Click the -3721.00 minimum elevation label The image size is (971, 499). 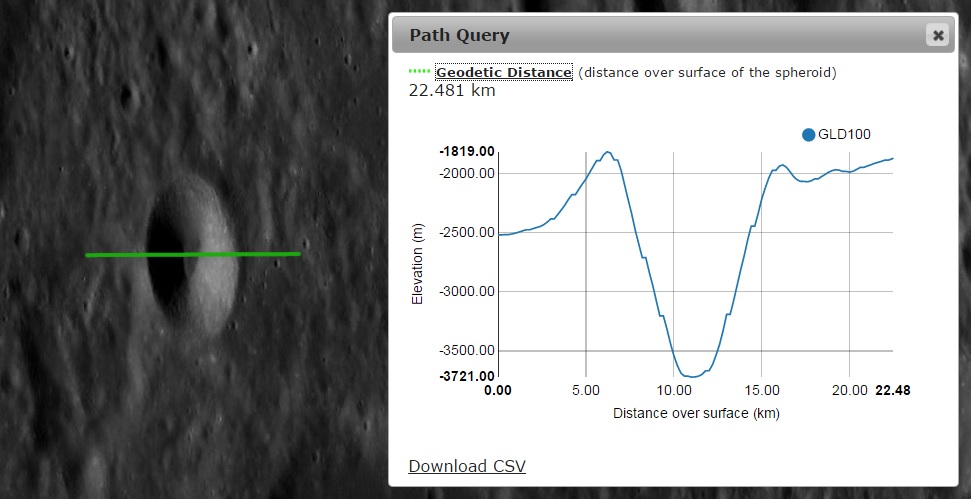466,376
